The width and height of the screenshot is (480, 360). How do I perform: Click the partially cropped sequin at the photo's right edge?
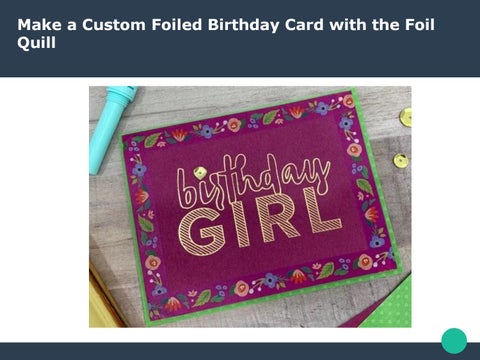(x=406, y=117)
